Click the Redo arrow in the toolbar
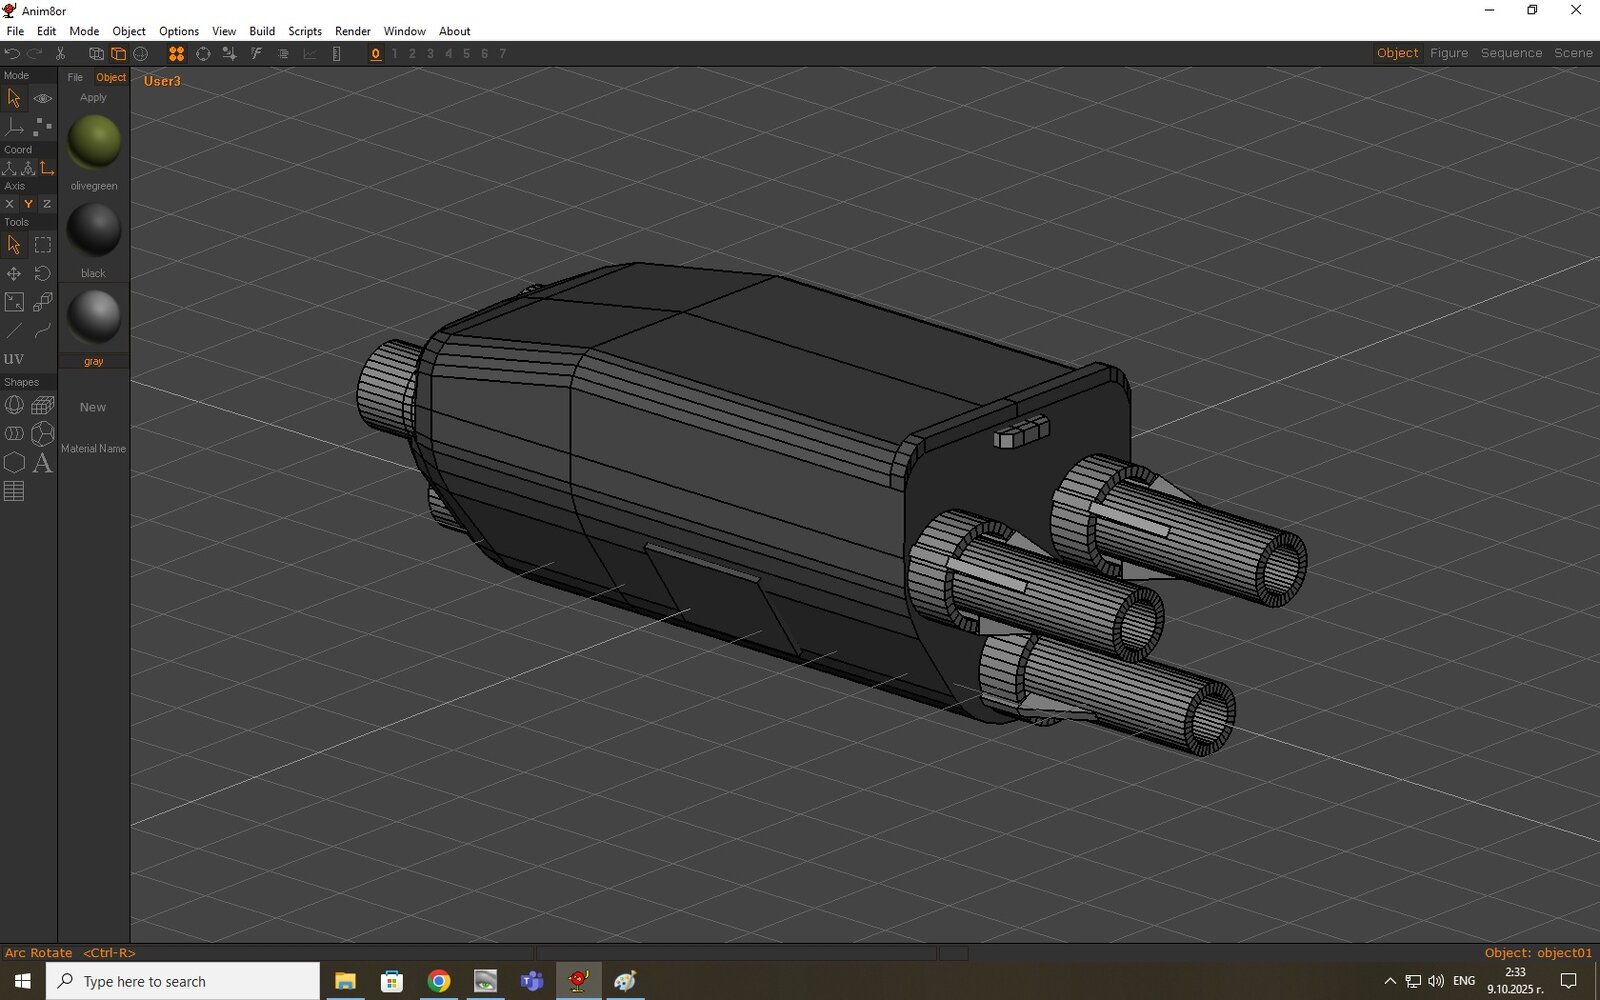 [x=34, y=54]
